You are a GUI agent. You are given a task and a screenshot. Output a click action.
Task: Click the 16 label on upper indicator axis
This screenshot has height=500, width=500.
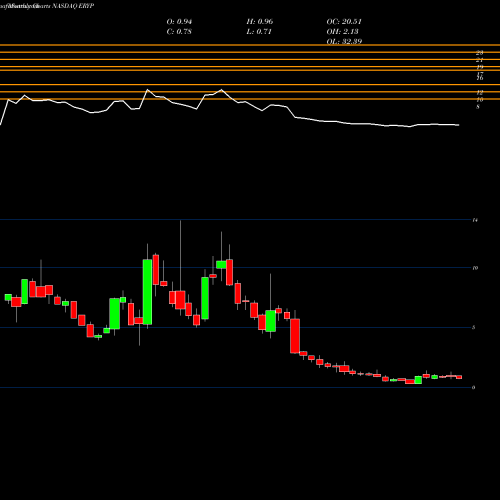(x=480, y=78)
